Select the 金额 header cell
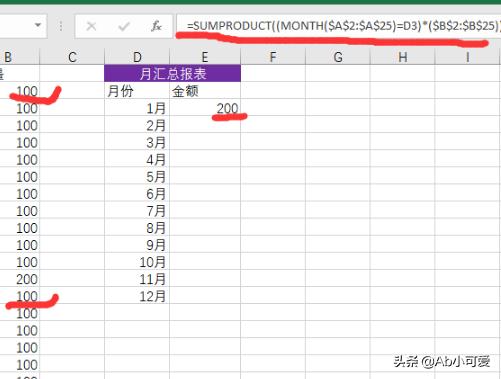501x379 pixels. tap(205, 90)
